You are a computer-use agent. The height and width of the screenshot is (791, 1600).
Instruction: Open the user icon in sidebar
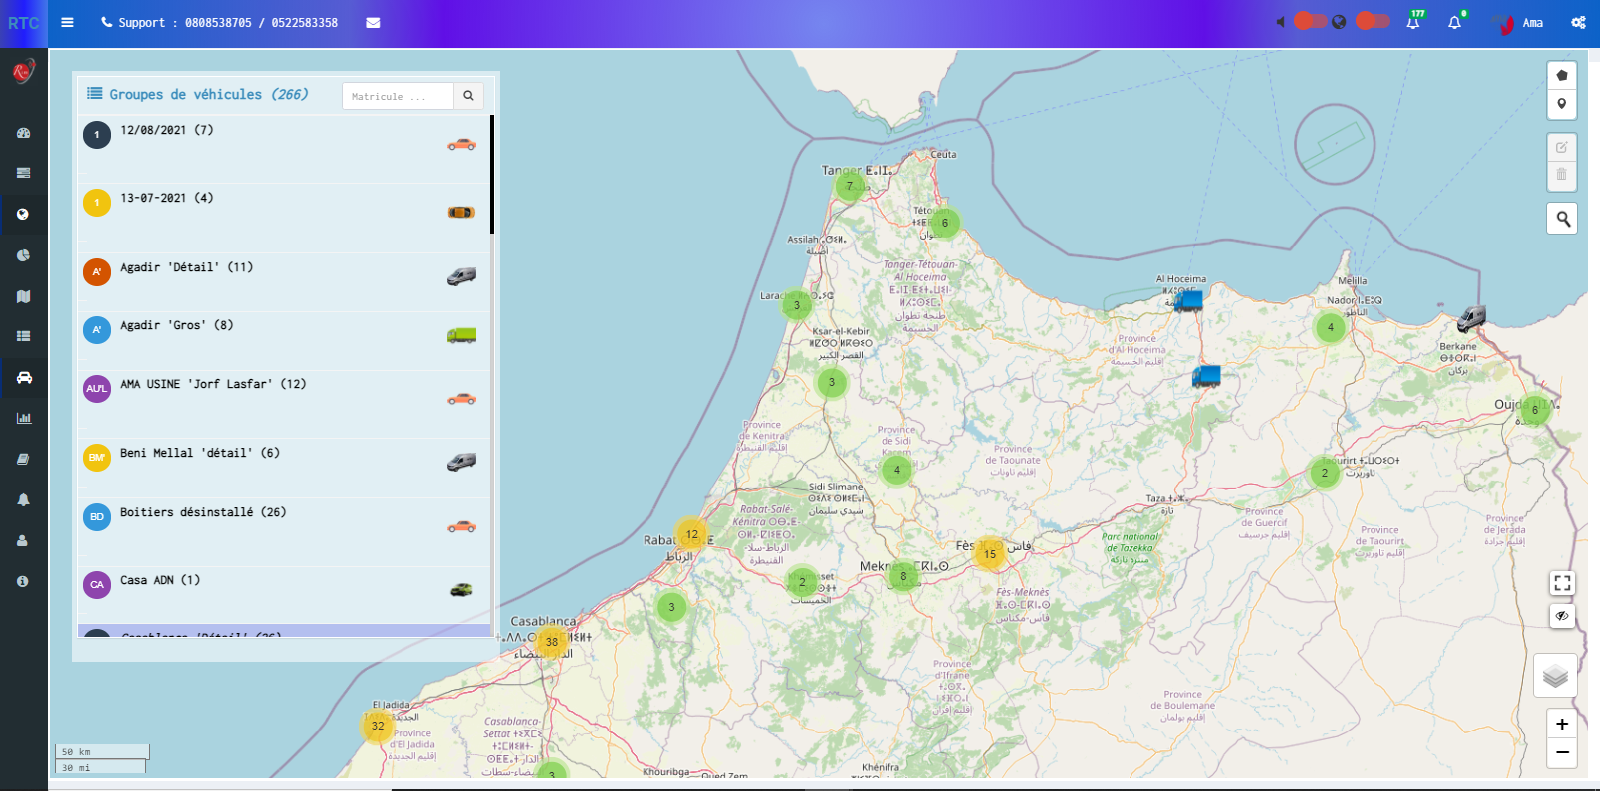click(23, 540)
